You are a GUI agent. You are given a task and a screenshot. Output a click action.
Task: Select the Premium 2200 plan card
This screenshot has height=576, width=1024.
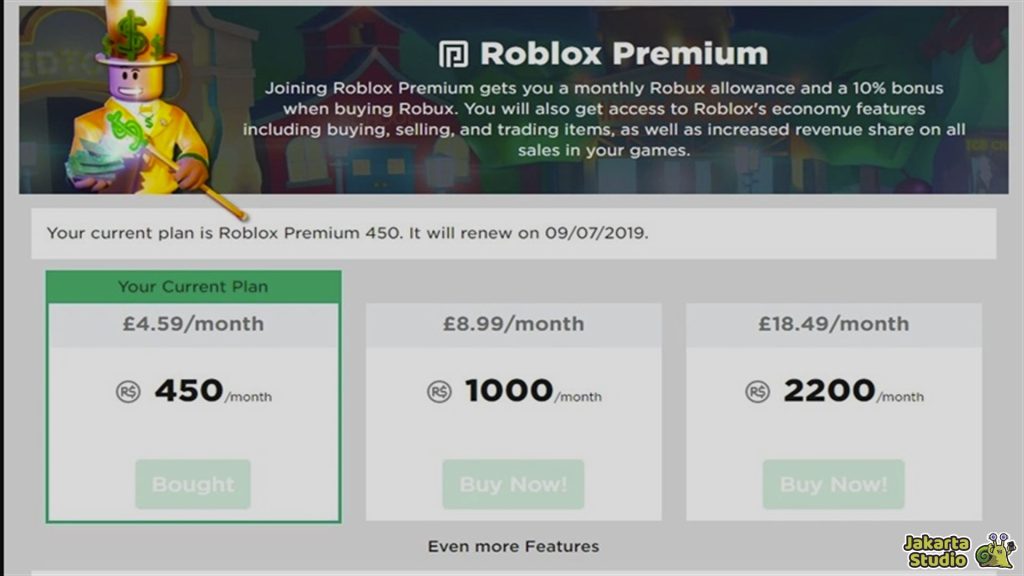pos(833,410)
